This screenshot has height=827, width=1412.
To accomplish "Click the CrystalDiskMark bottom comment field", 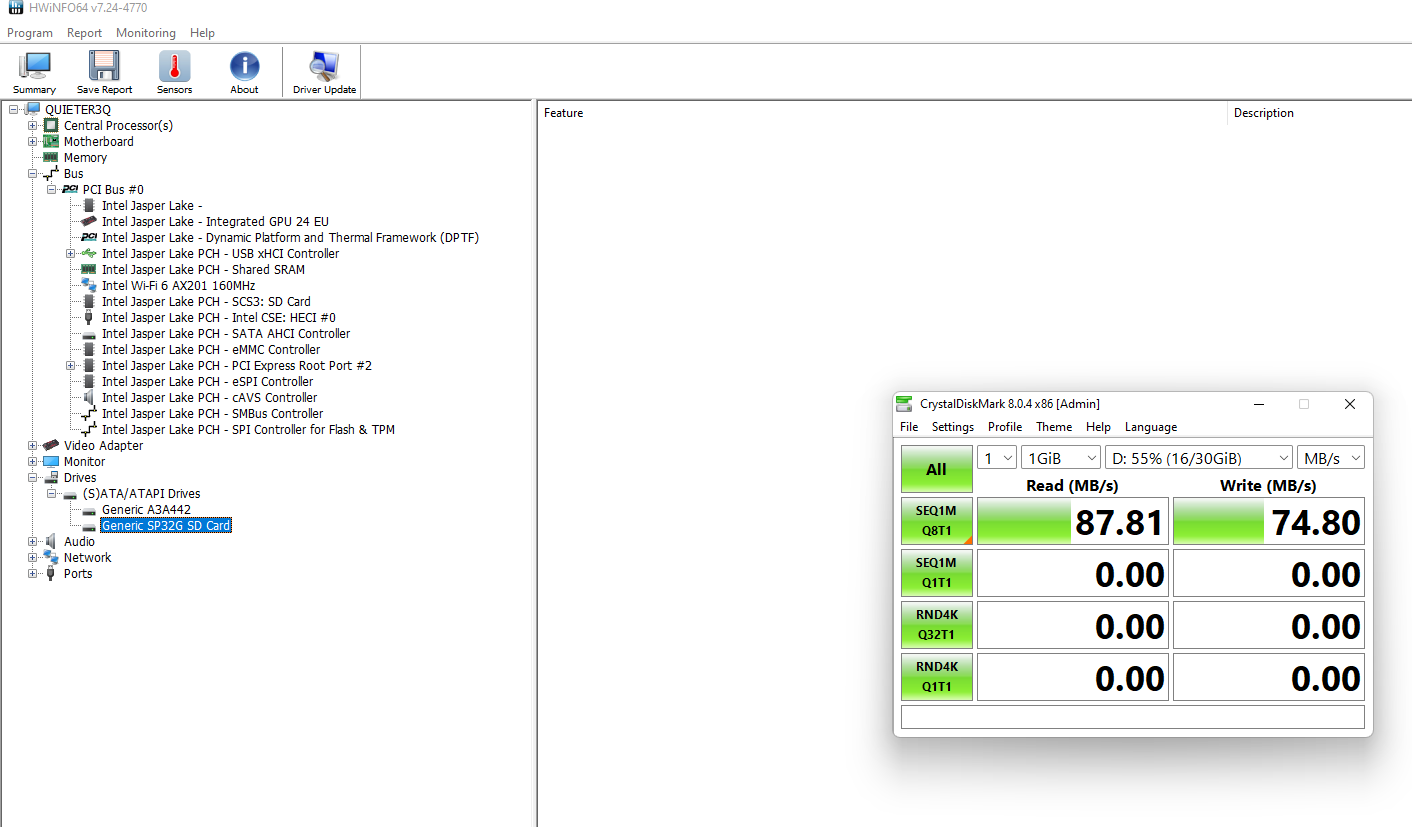I will pyautogui.click(x=1133, y=717).
